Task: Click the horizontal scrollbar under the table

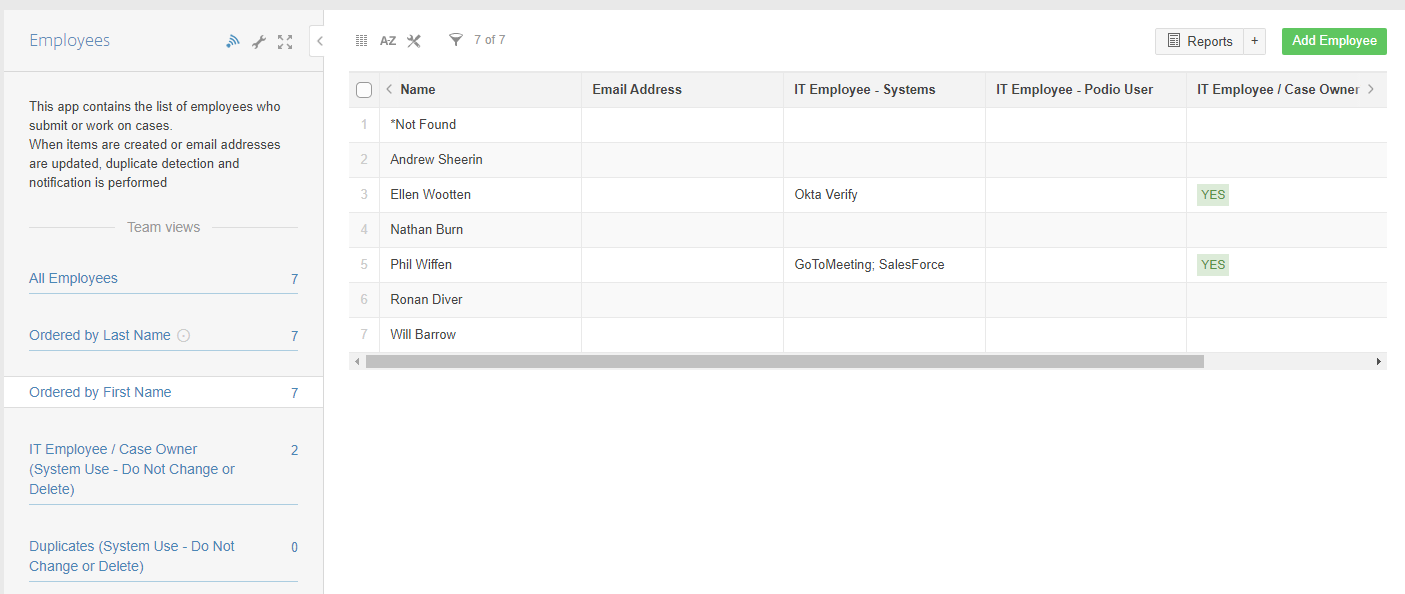Action: [x=784, y=361]
